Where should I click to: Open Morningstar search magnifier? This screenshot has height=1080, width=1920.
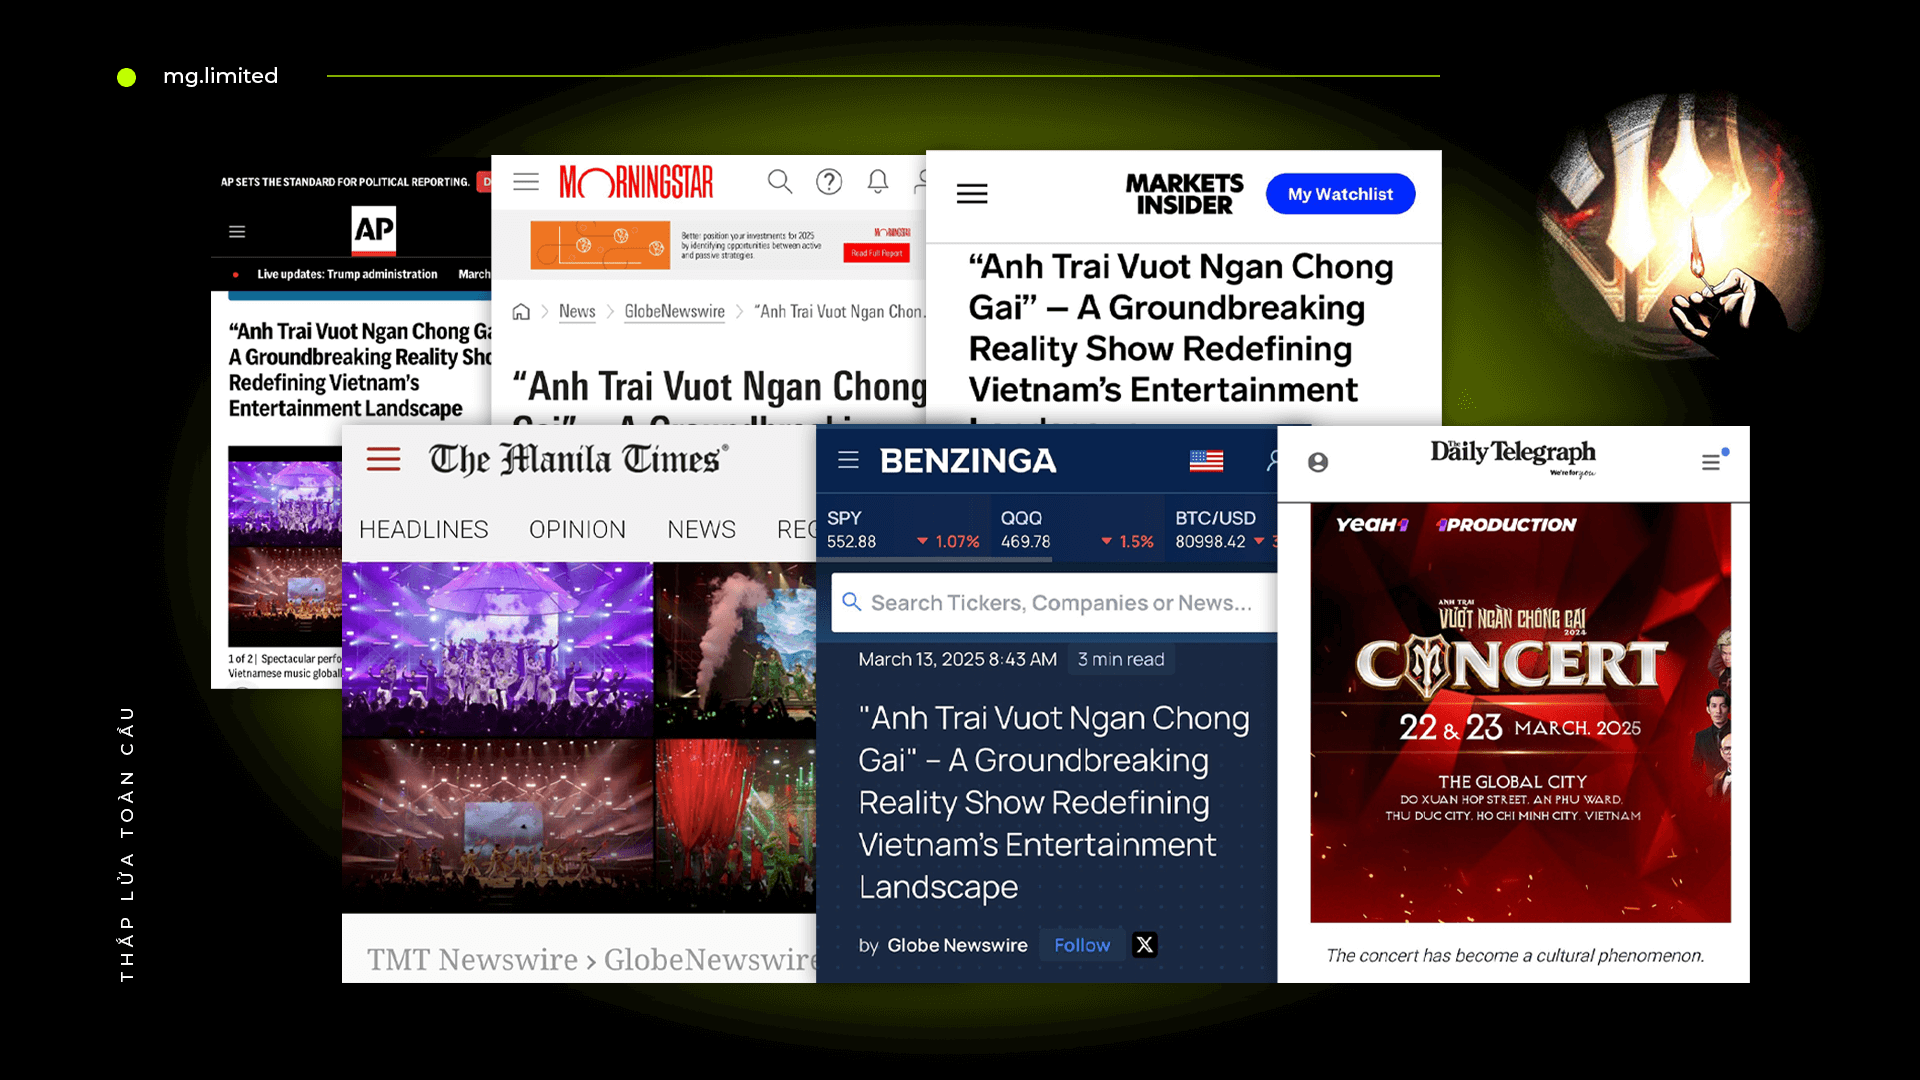click(x=780, y=181)
